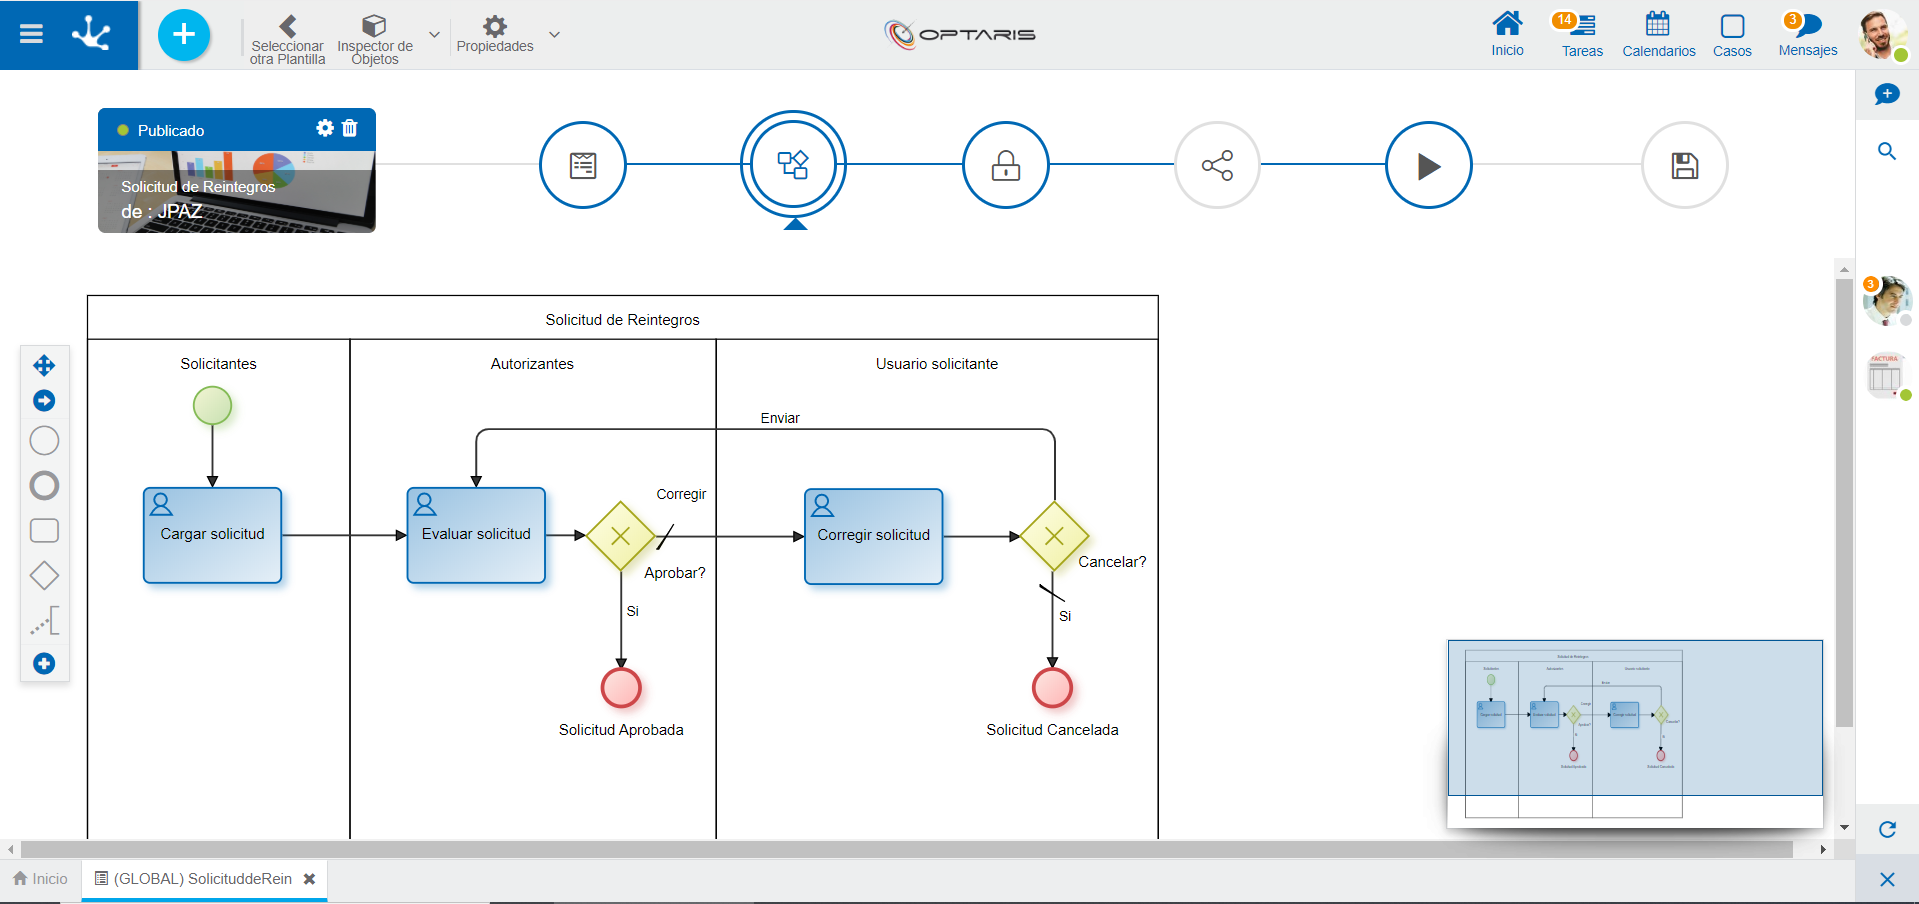Screen dimensions: 1919x904
Task: Click the refresh icon in right sidebar
Action: 1887,829
